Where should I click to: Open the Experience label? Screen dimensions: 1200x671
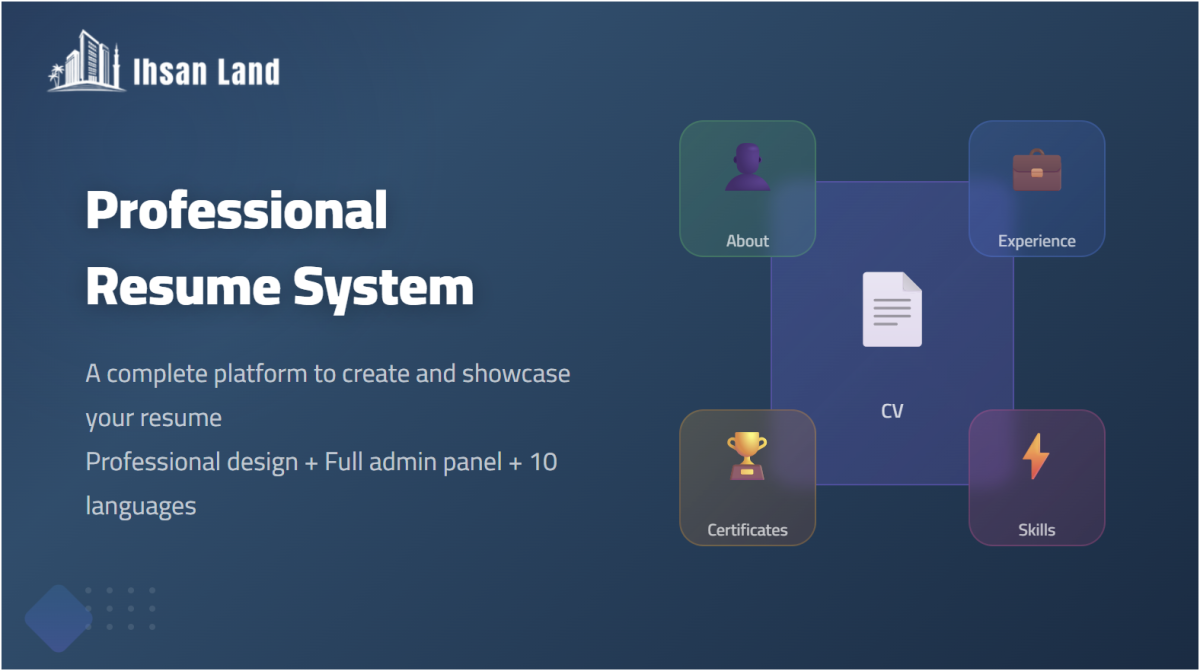tap(1036, 241)
